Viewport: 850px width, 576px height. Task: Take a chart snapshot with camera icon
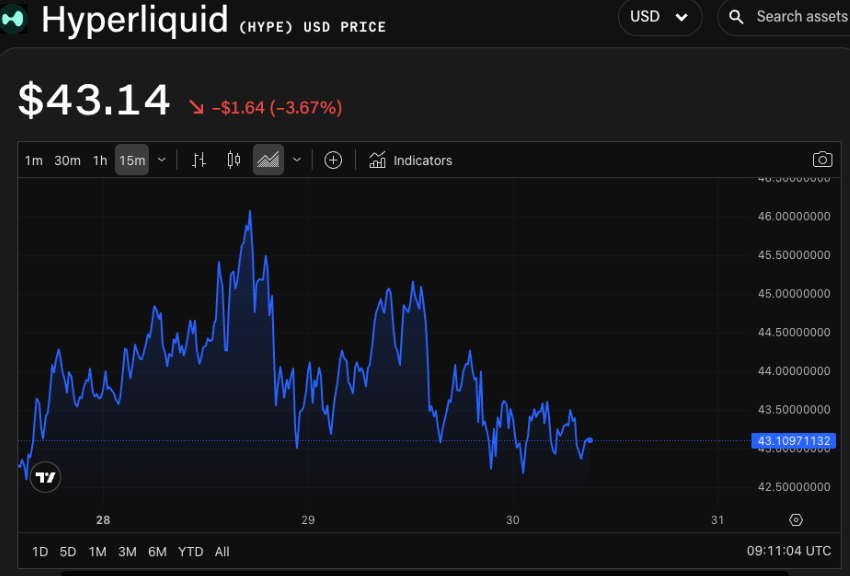(x=822, y=160)
